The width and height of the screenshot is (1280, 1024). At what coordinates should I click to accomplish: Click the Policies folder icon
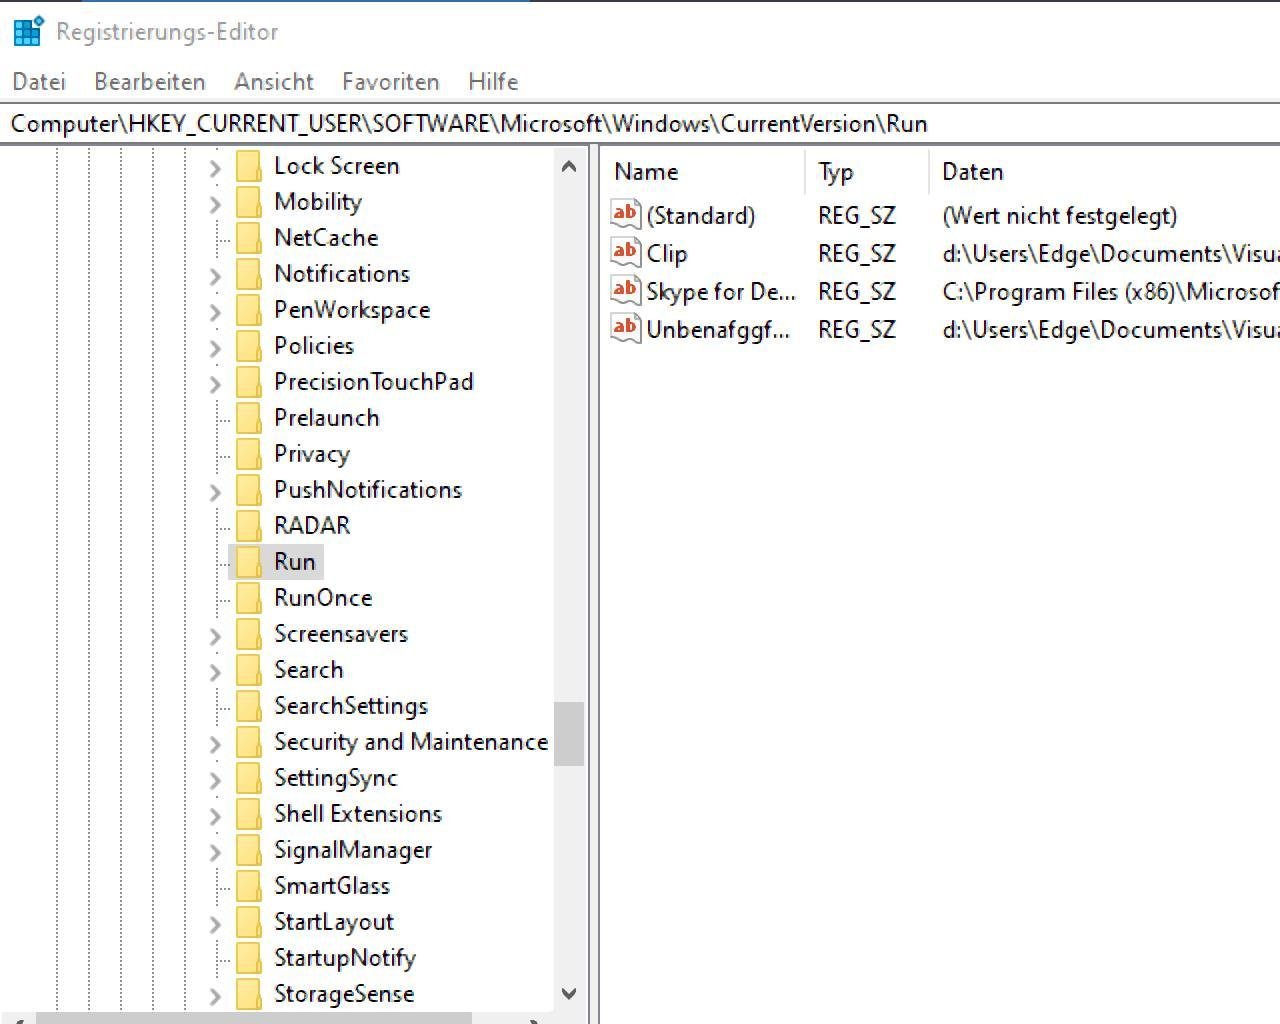(x=249, y=346)
